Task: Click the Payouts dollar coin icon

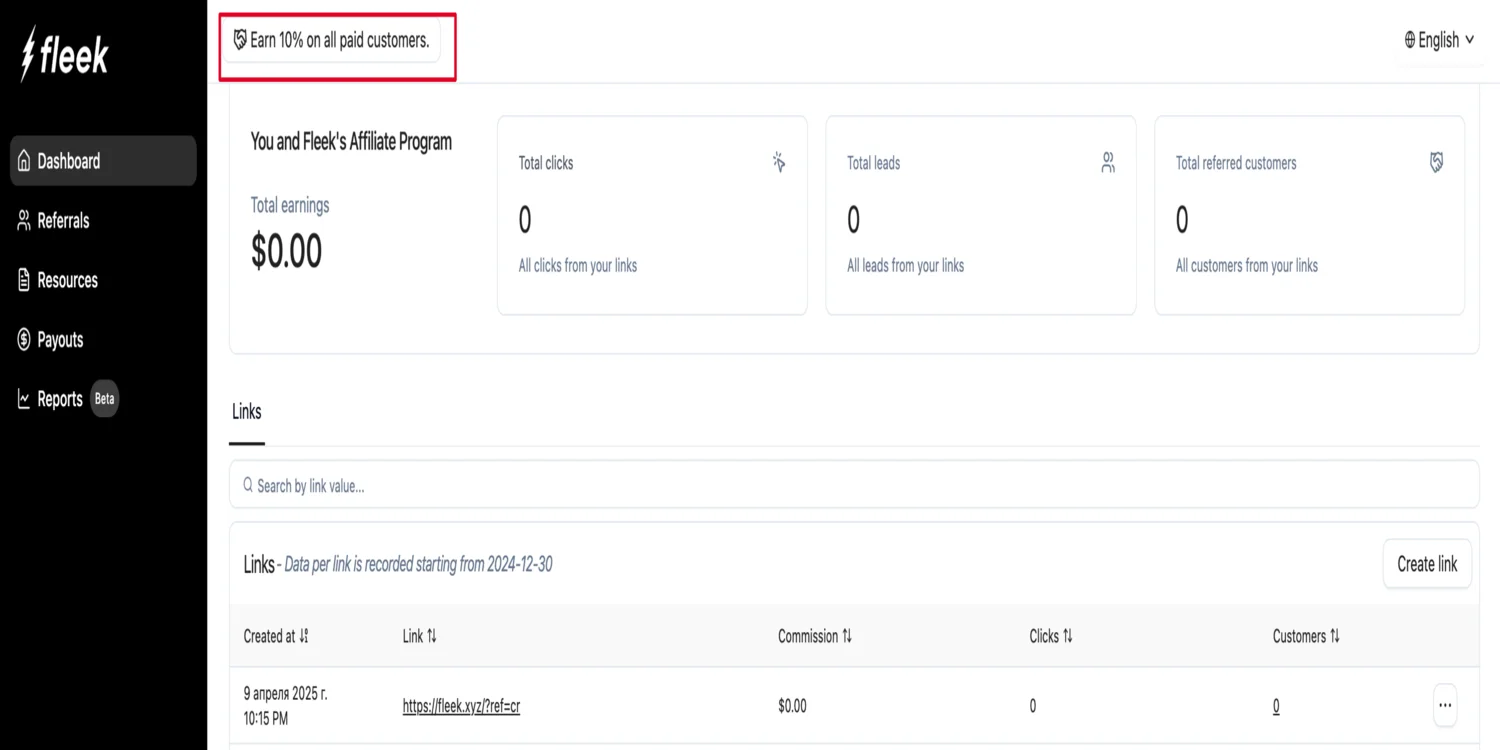Action: tap(24, 340)
